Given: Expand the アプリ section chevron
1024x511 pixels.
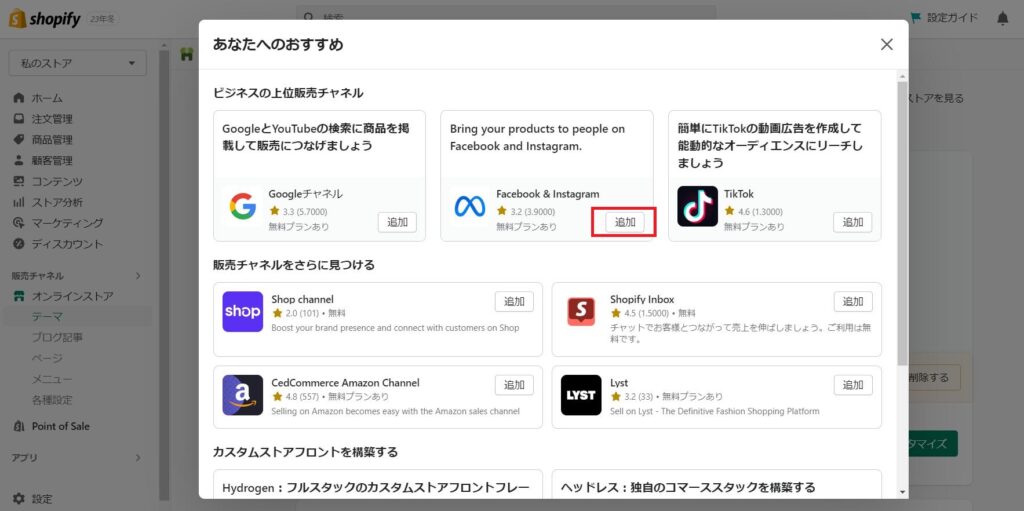Looking at the screenshot, I should click(x=138, y=458).
